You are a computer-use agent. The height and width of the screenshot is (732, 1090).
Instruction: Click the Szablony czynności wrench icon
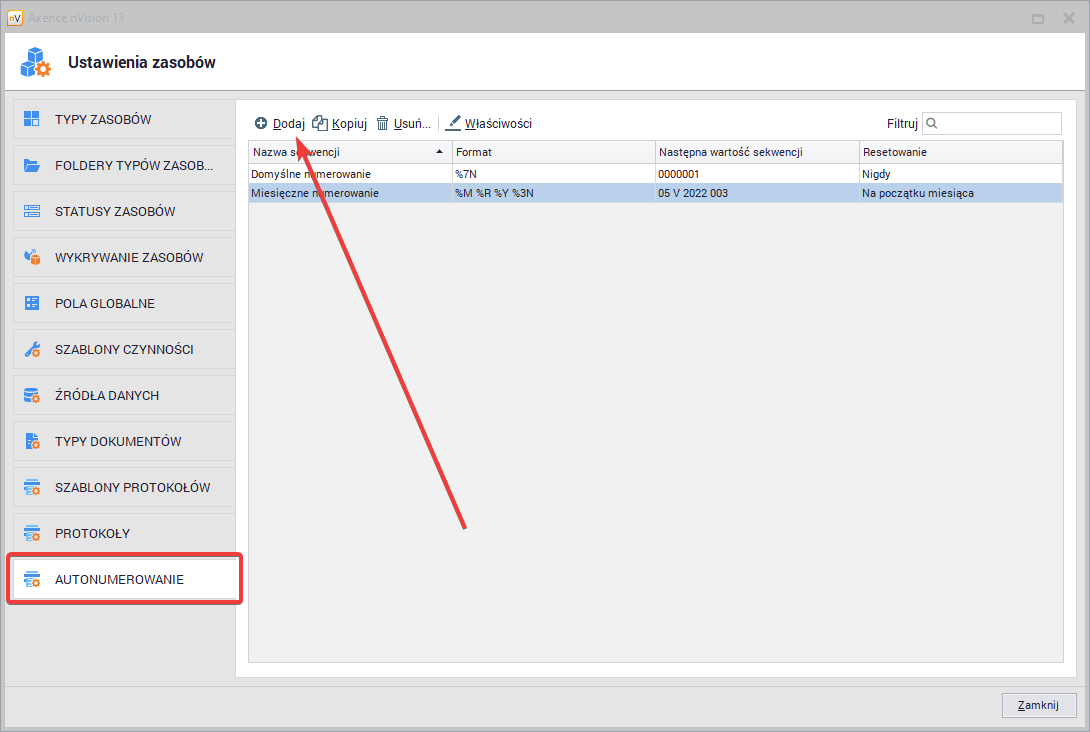(x=32, y=350)
